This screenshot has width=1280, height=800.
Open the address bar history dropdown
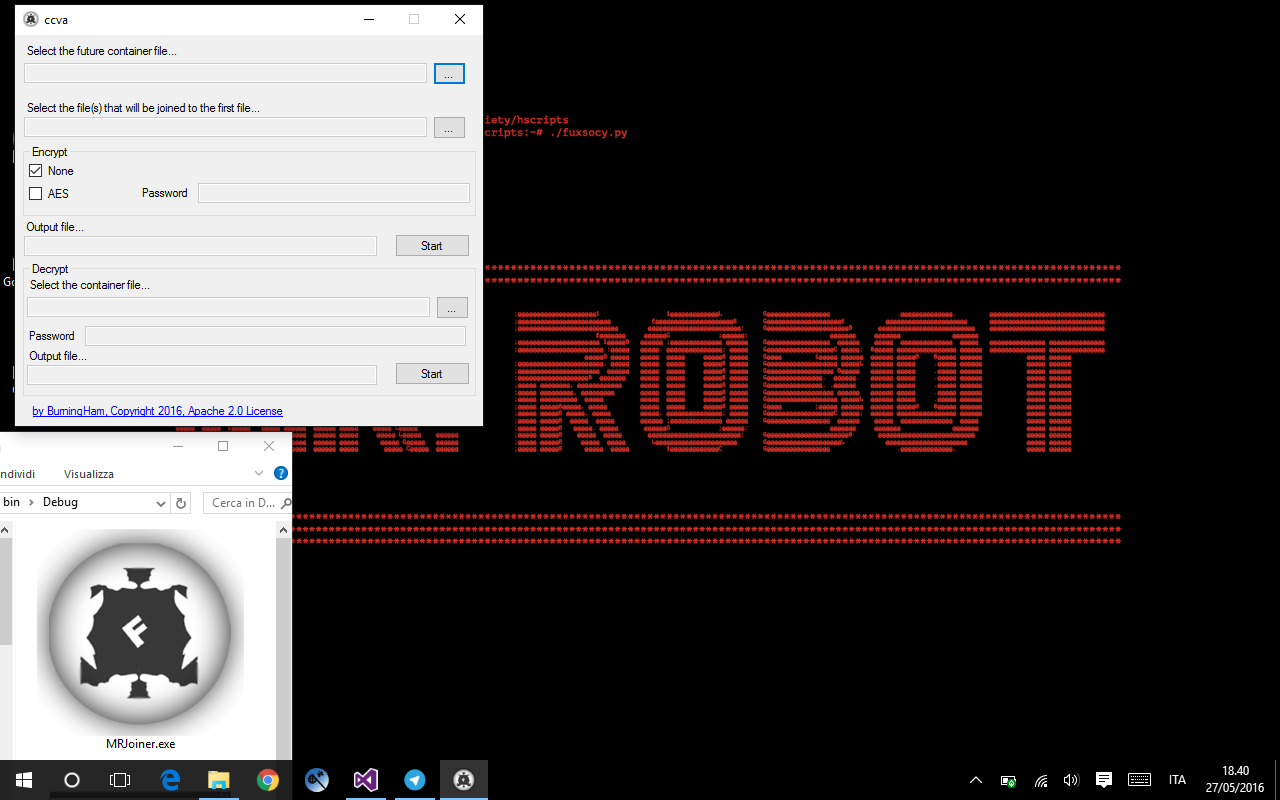[x=161, y=504]
